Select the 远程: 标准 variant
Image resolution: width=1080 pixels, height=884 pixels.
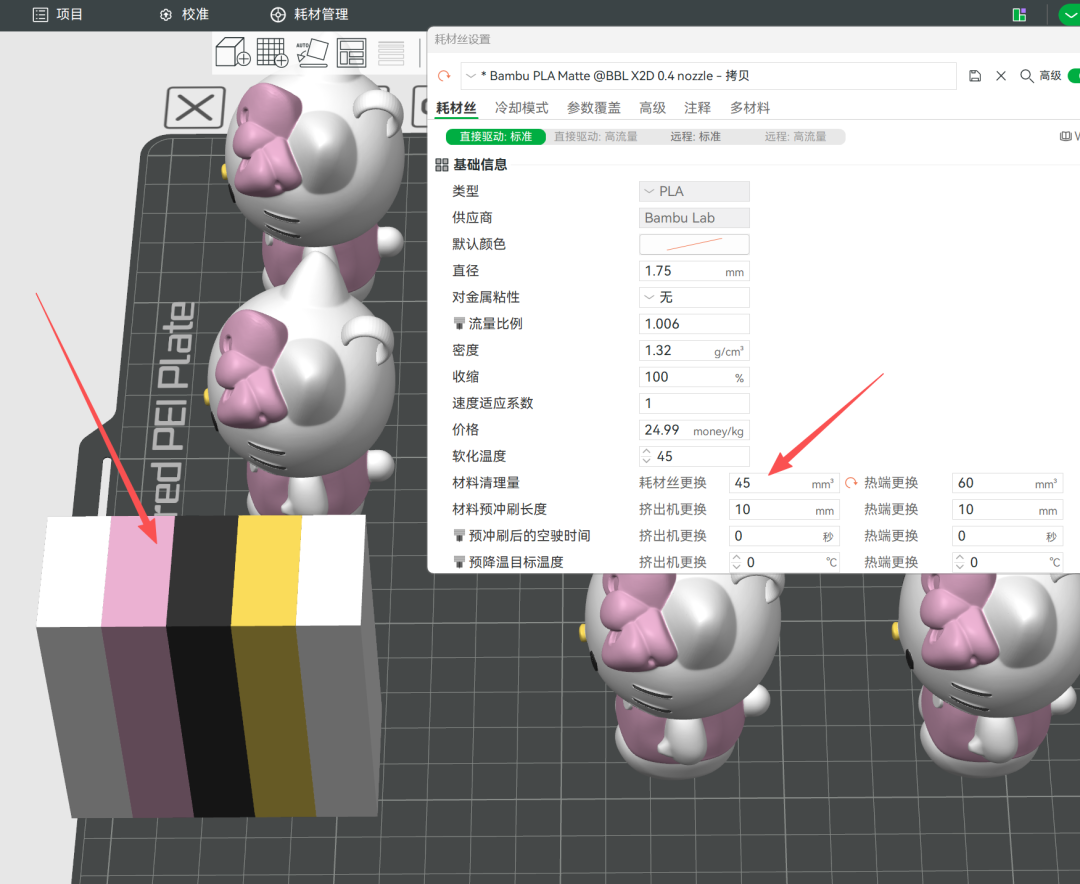pyautogui.click(x=696, y=136)
